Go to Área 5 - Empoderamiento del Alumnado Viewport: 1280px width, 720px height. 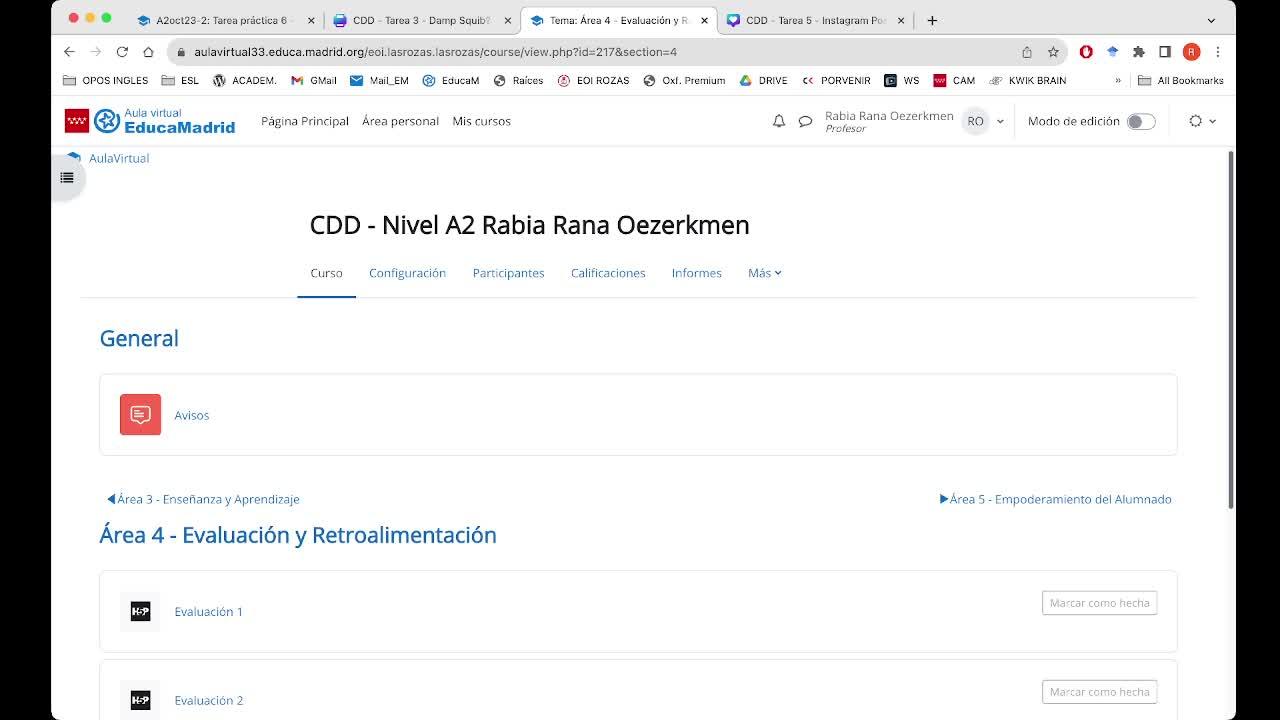[x=1056, y=499]
